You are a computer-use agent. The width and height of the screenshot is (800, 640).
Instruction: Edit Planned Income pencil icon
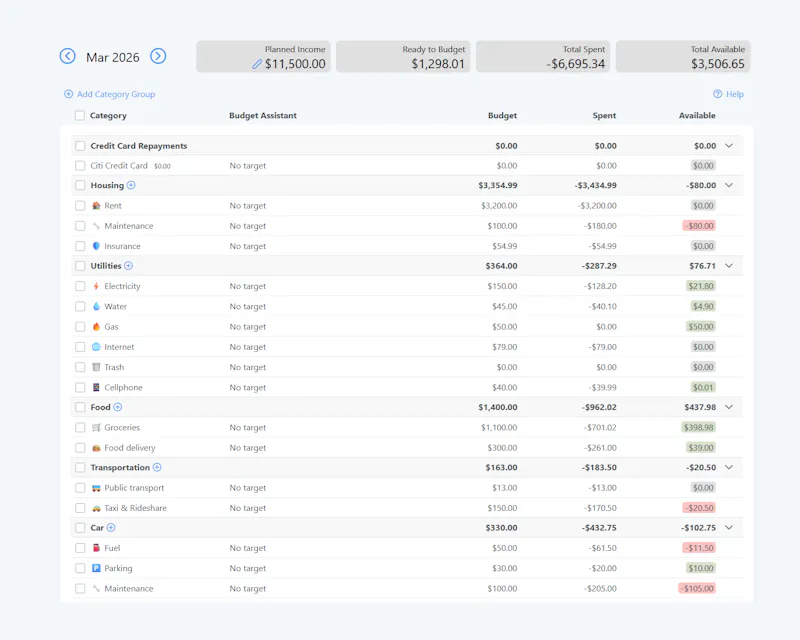click(x=257, y=64)
